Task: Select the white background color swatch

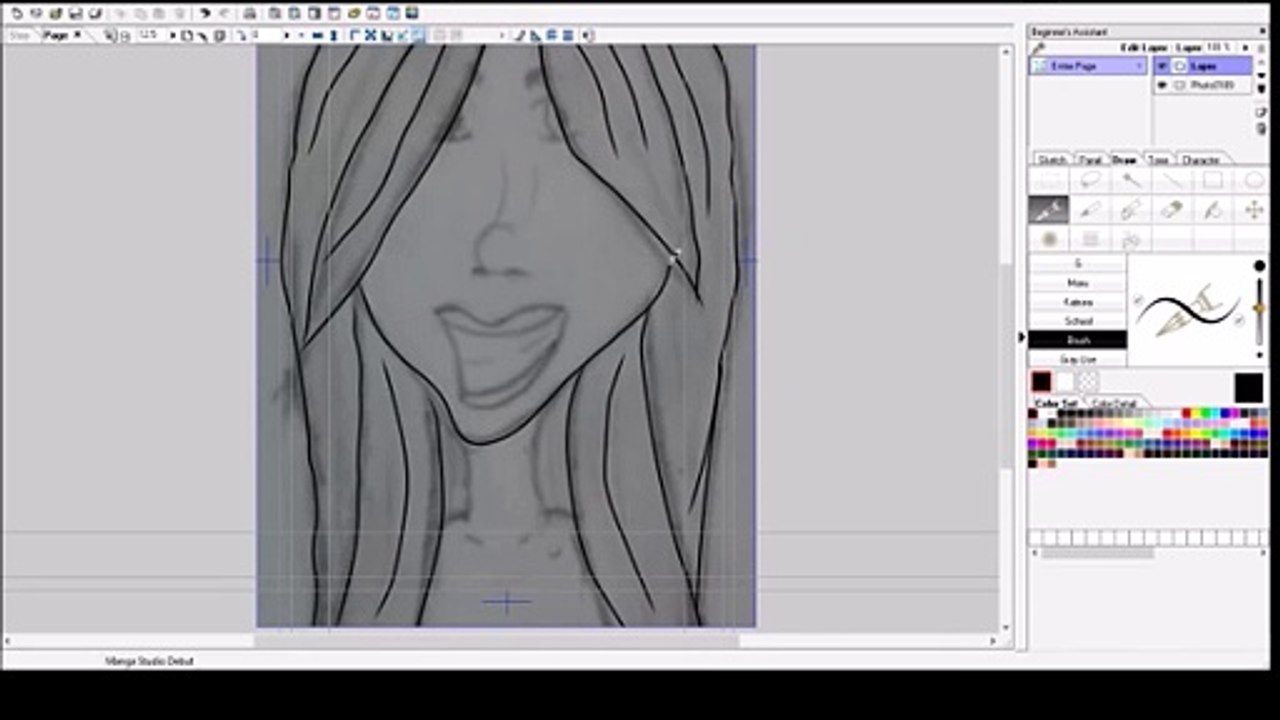Action: pos(1065,382)
